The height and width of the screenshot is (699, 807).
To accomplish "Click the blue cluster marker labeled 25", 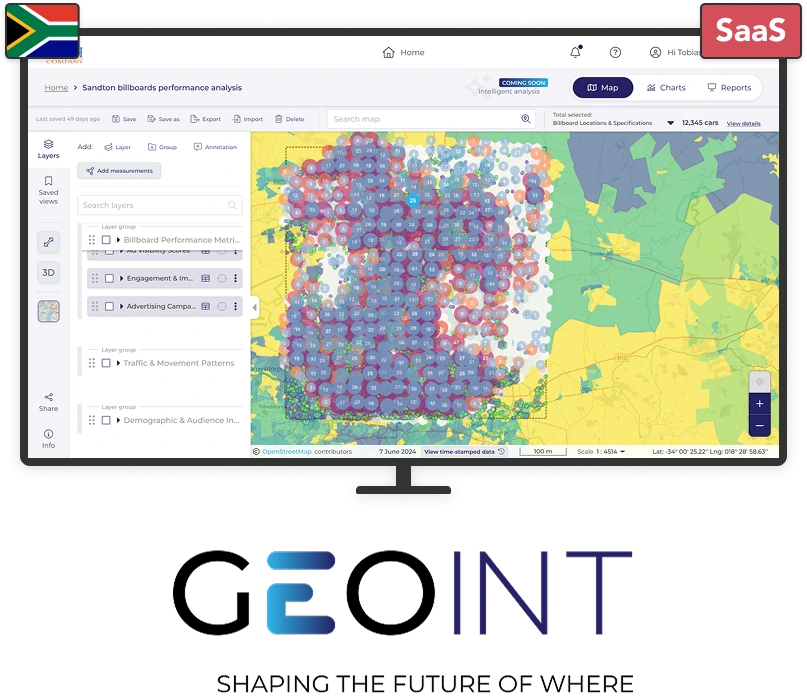I will click(x=412, y=200).
